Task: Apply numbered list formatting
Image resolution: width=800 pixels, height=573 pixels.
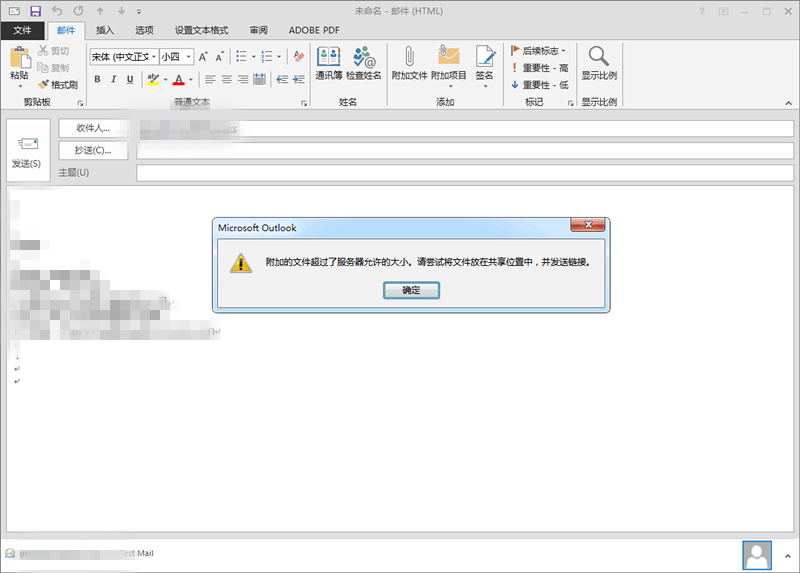Action: (267, 57)
